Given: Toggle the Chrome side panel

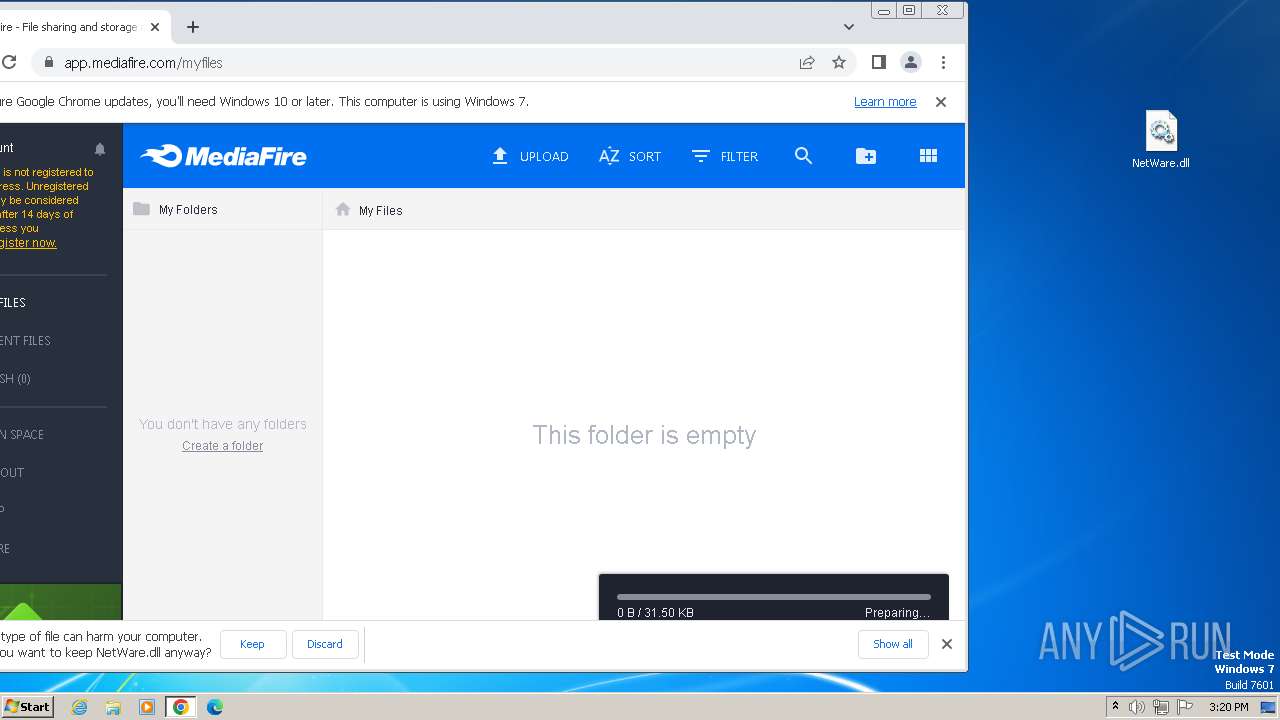Looking at the screenshot, I should coord(879,62).
